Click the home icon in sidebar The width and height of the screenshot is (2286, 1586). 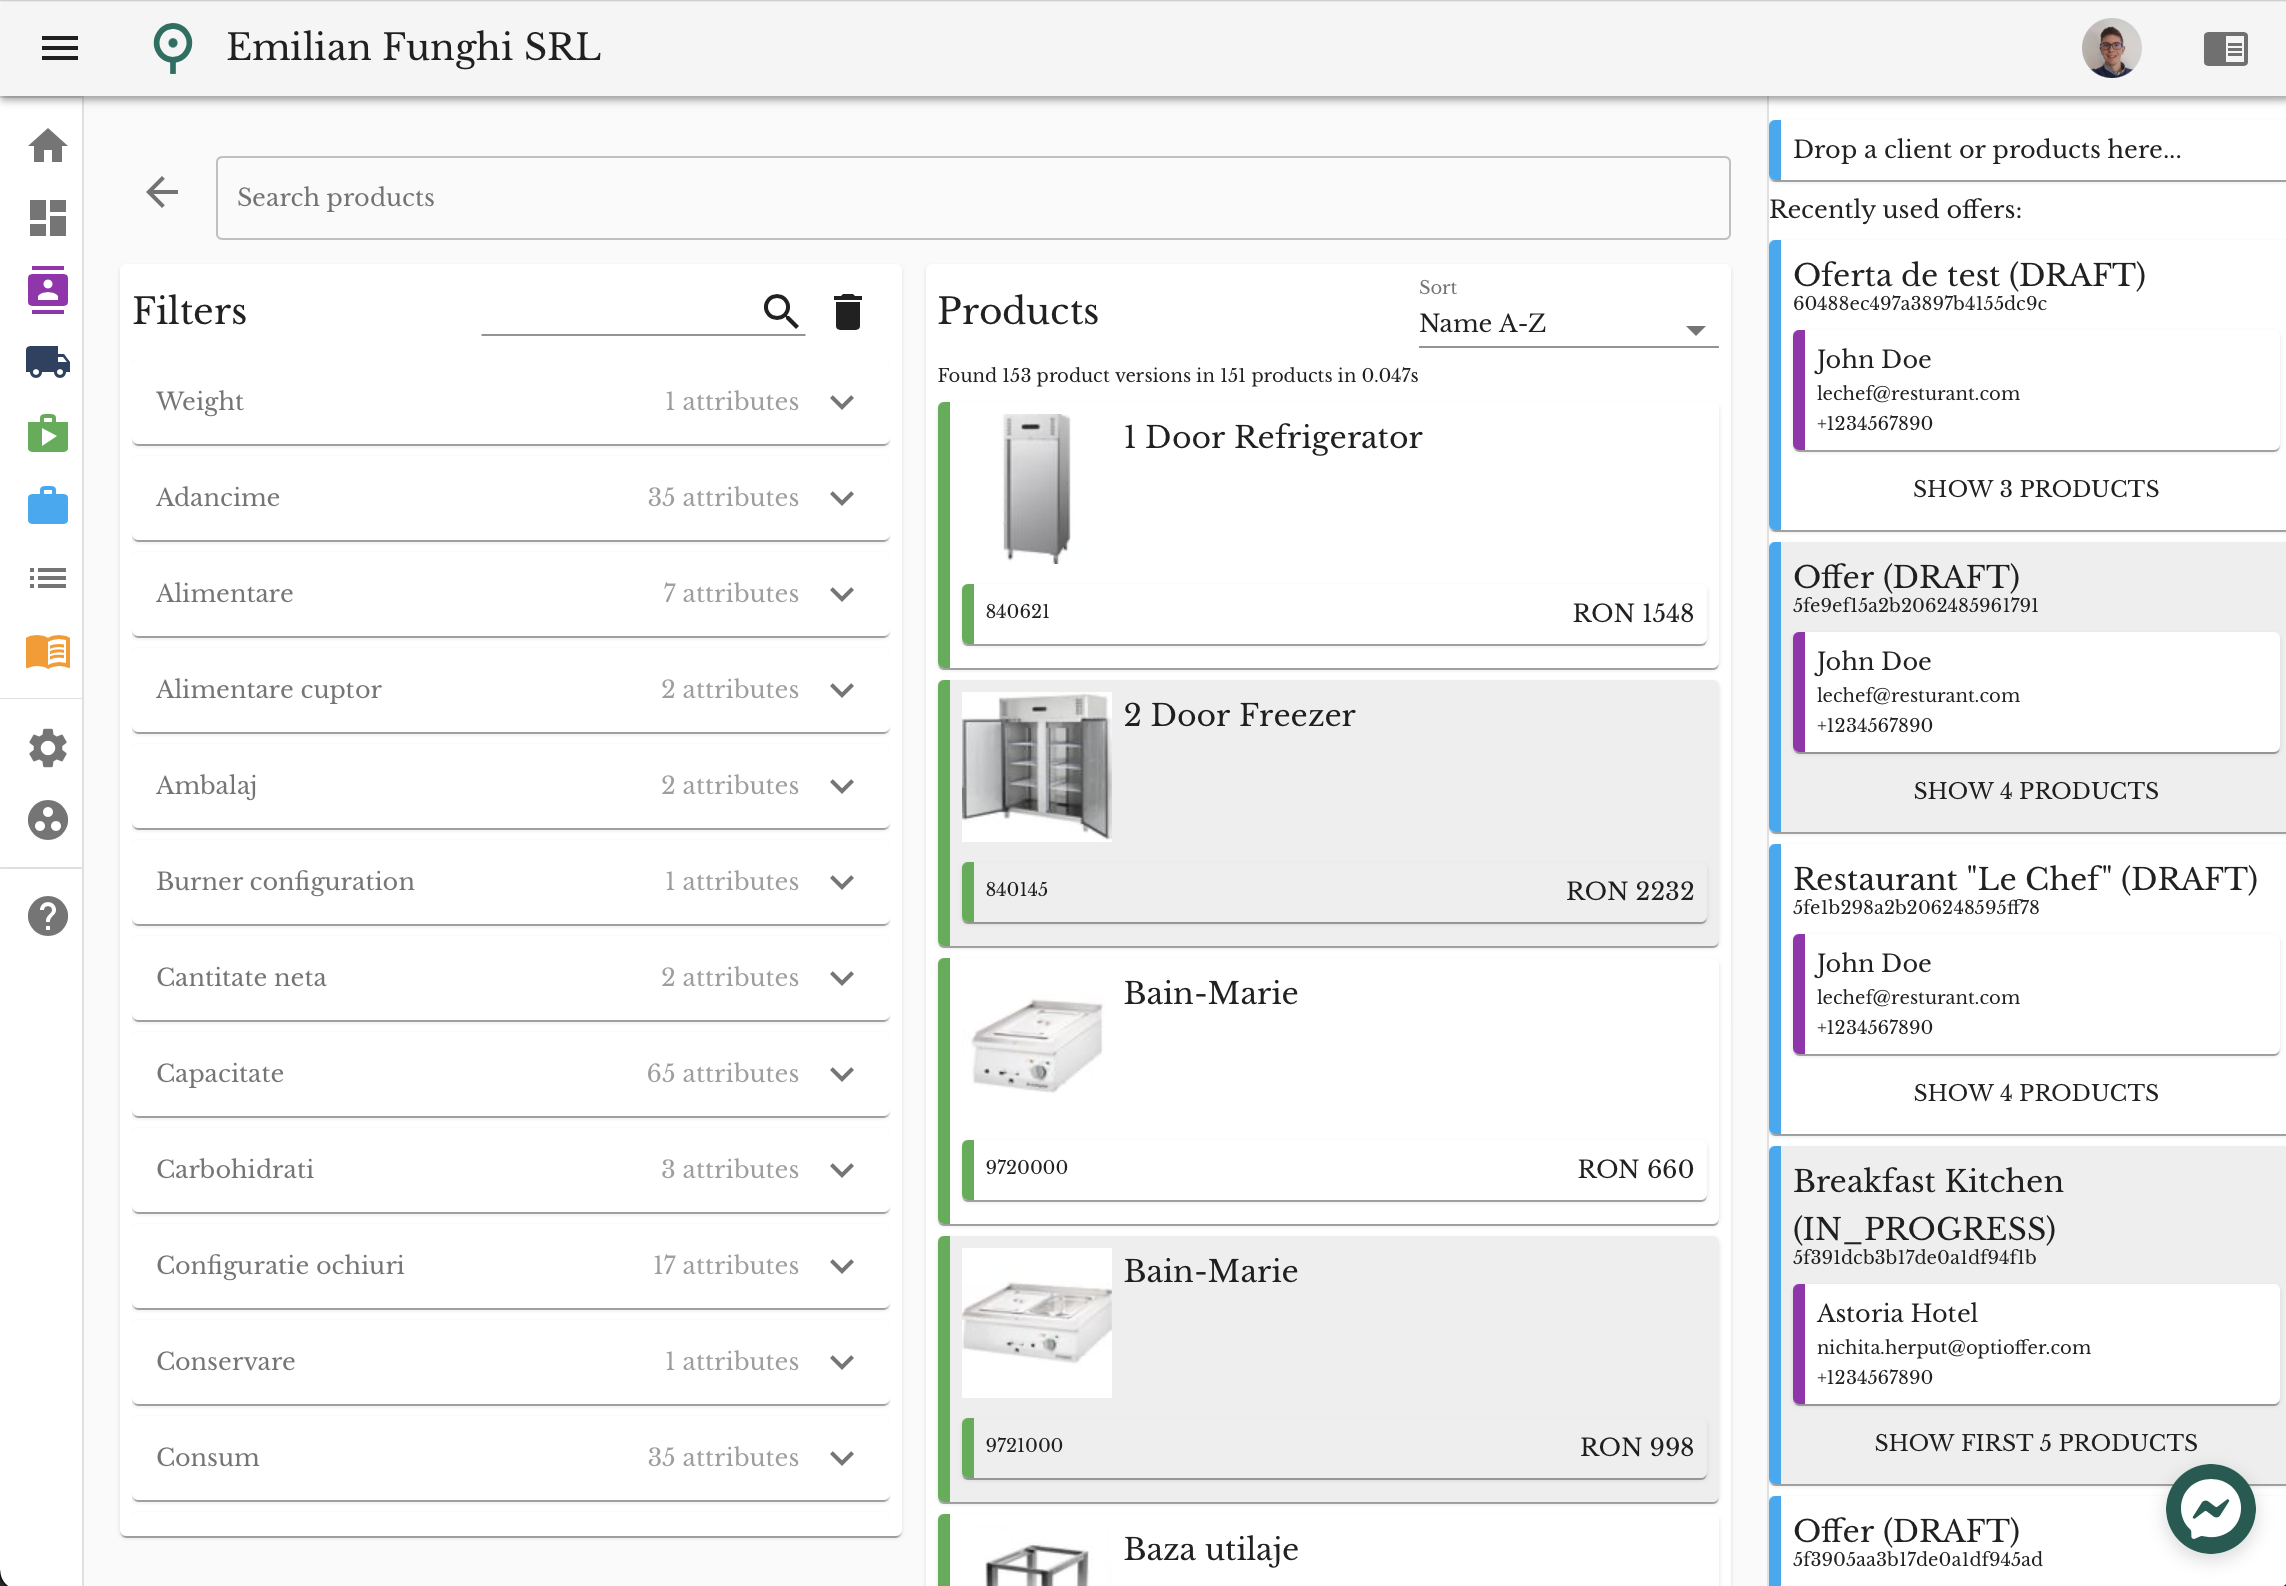tap(47, 146)
